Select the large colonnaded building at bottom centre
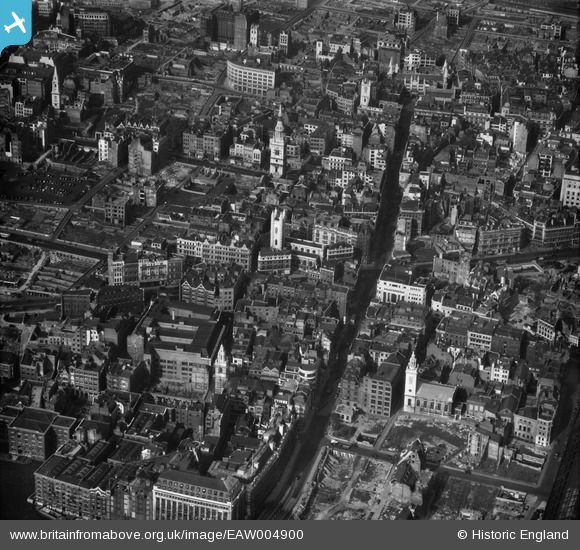 pos(197,497)
